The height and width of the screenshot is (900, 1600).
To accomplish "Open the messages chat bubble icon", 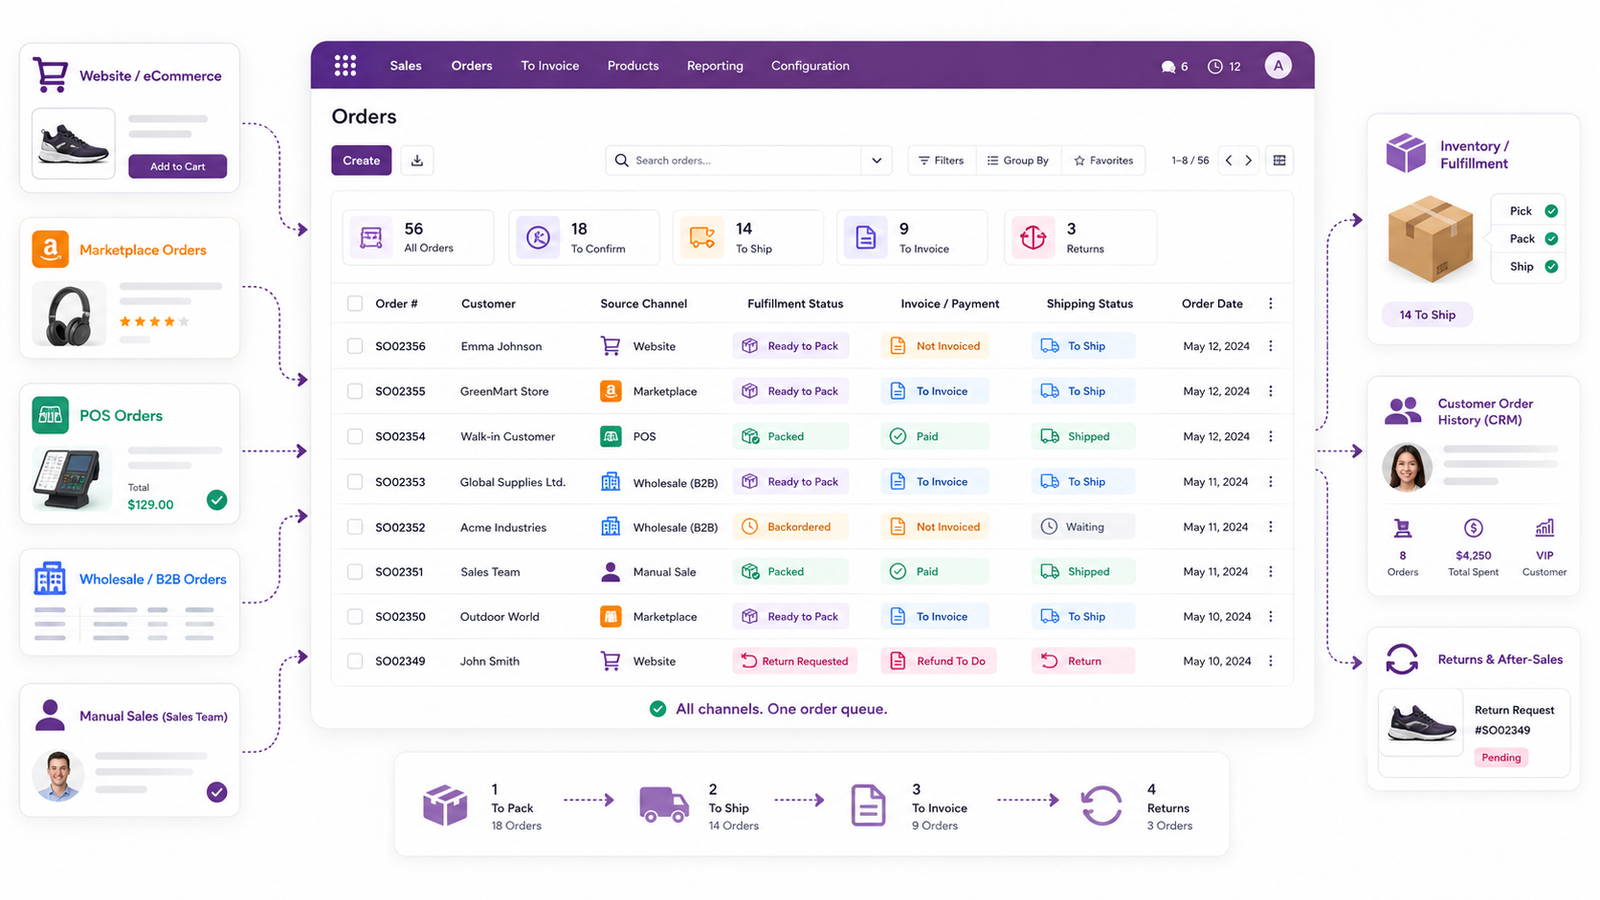I will tap(1168, 67).
